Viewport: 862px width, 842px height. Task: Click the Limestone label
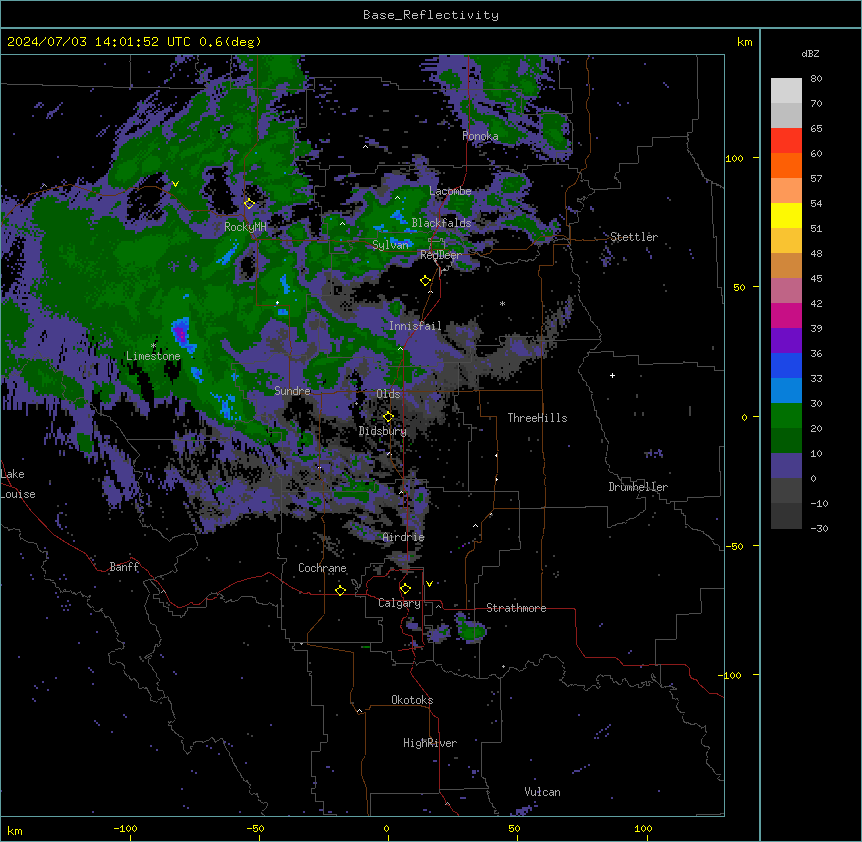(153, 356)
